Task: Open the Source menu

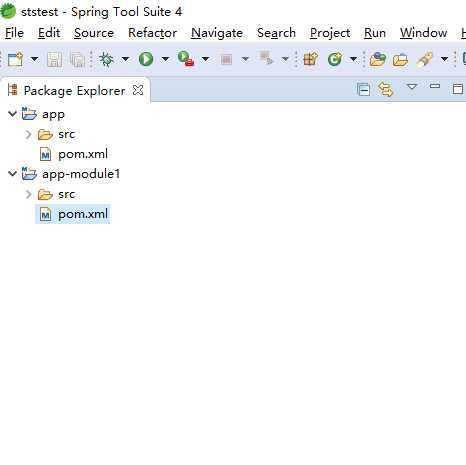Action: (x=94, y=33)
